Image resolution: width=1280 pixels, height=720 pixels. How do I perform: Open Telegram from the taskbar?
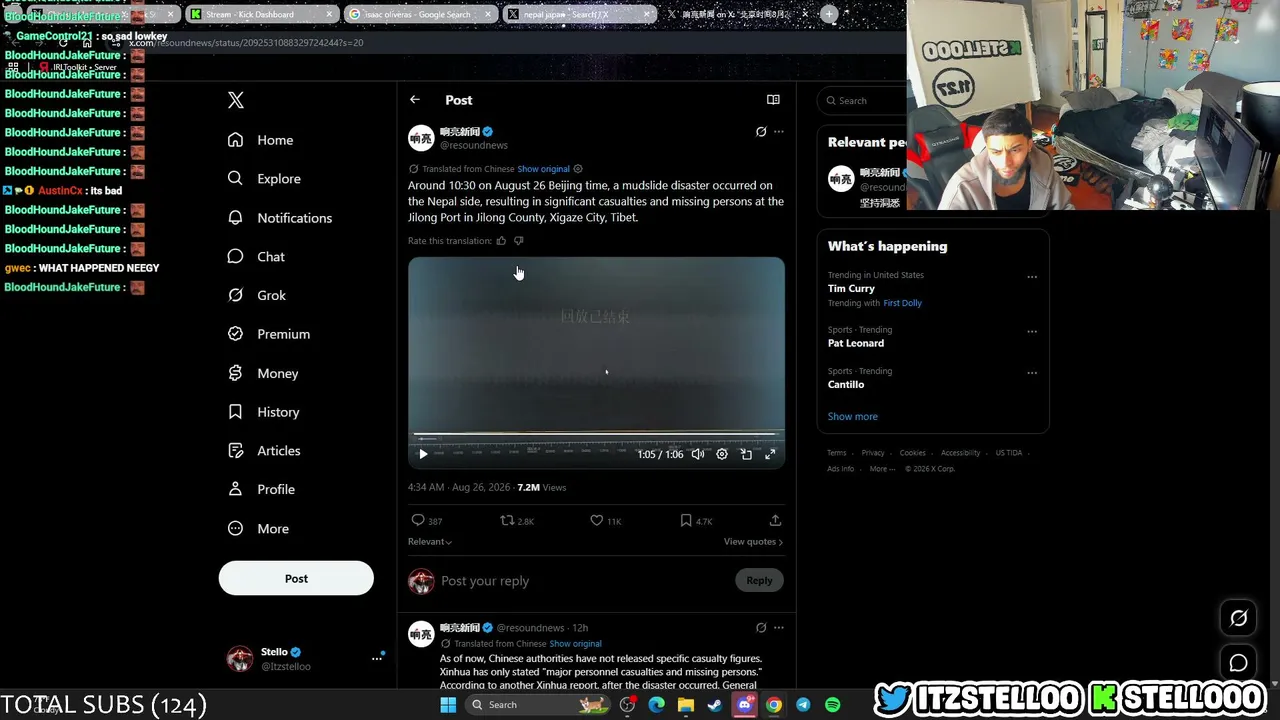click(803, 705)
